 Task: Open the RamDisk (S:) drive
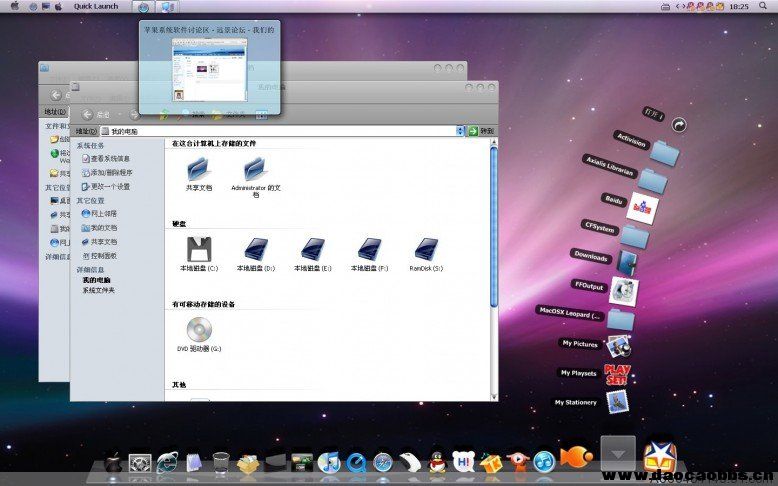click(427, 250)
